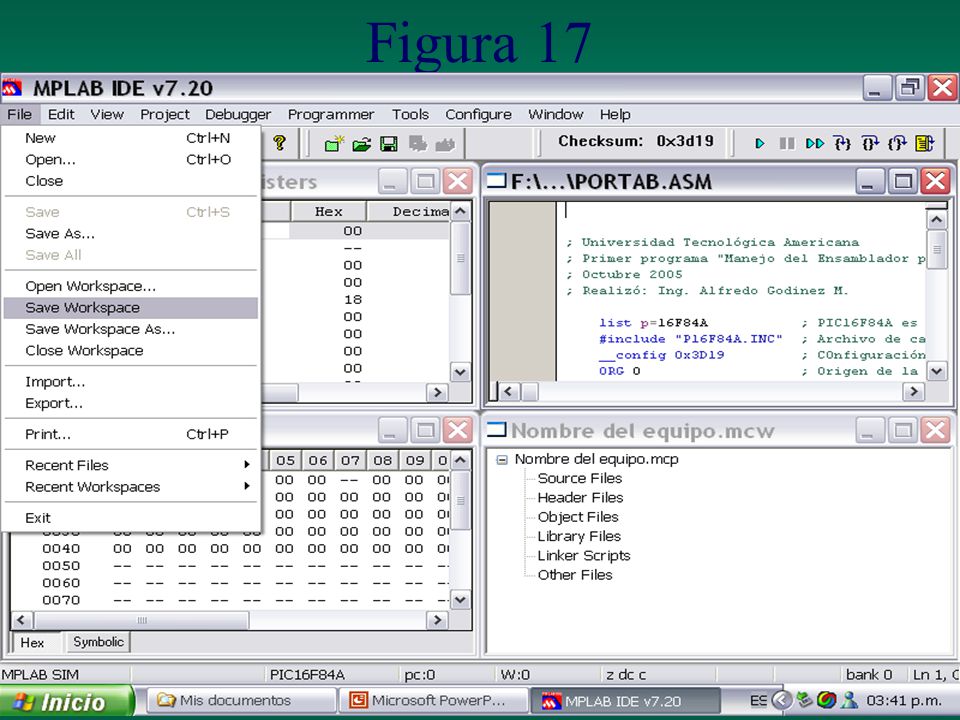Screen dimensions: 960x720
Task: Open the Project menu
Action: pos(165,114)
